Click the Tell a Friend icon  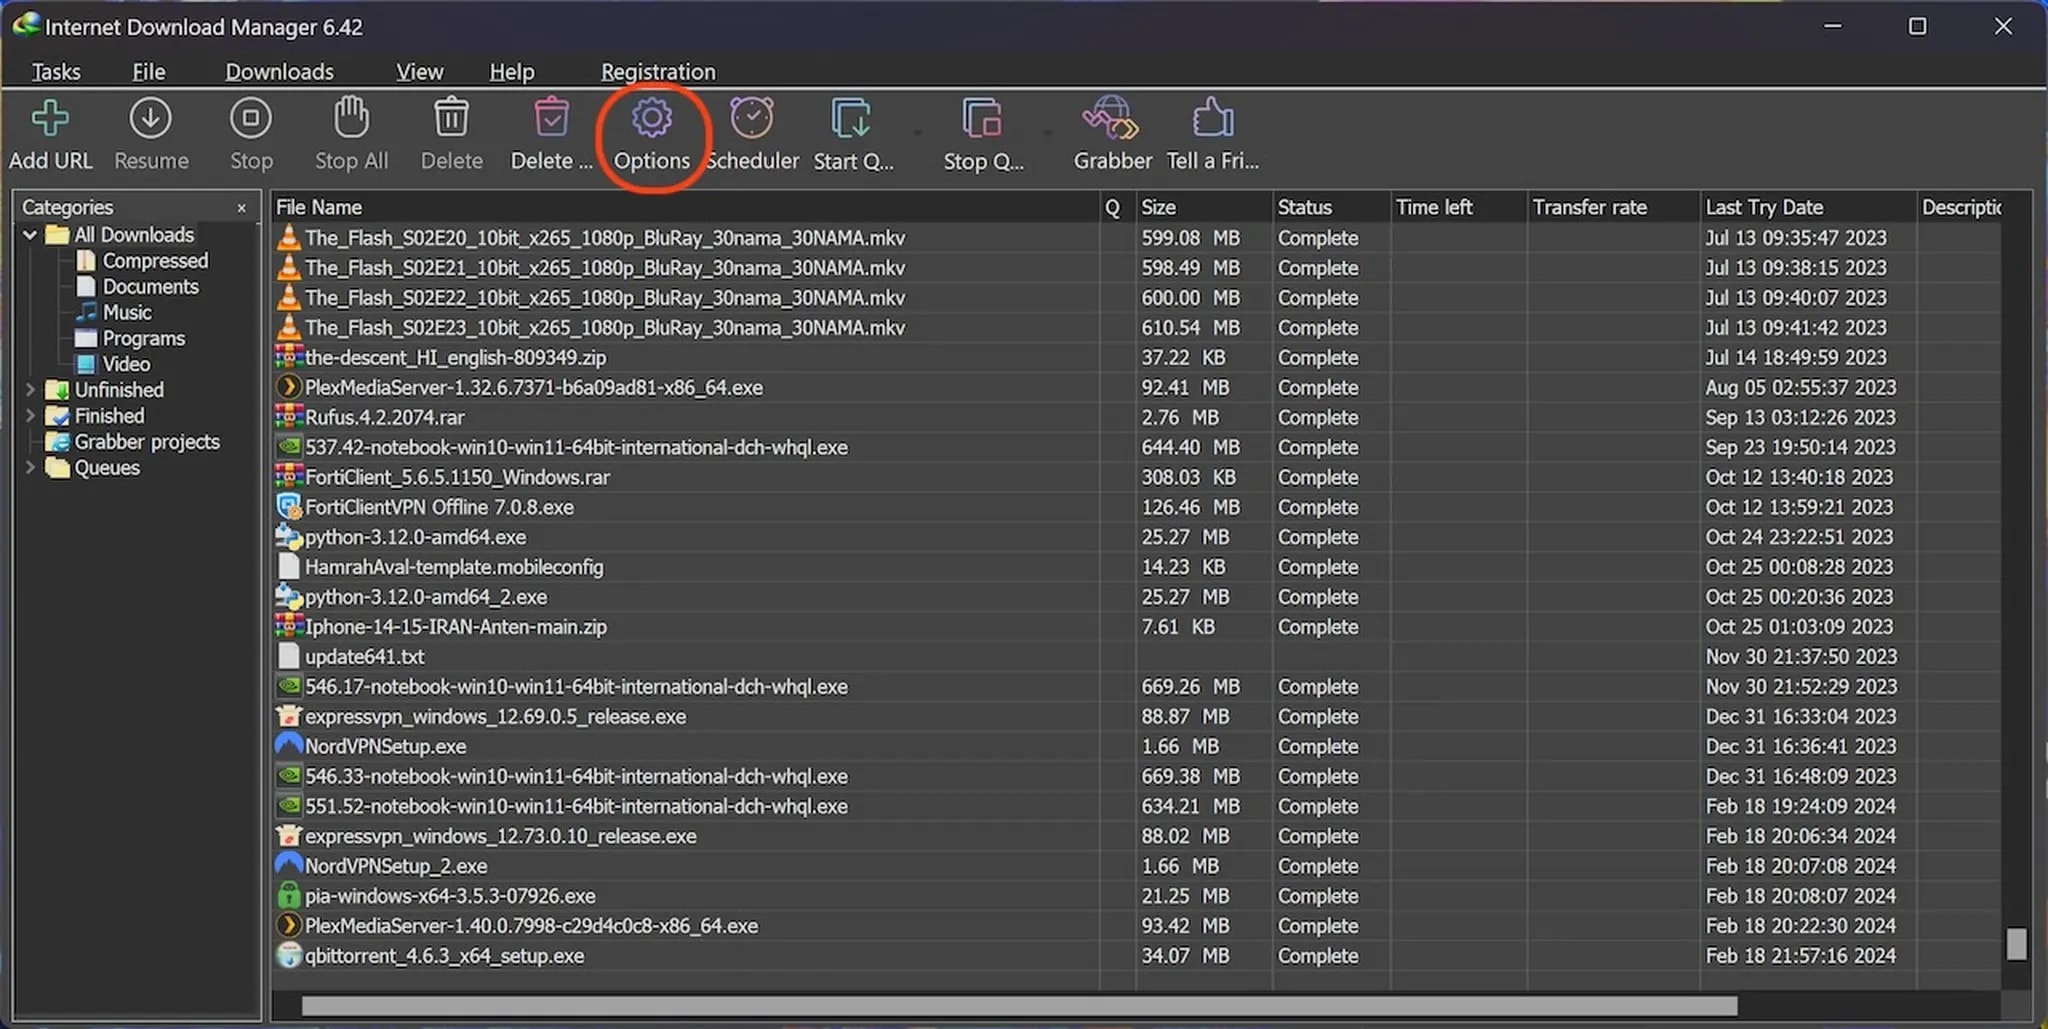click(1212, 119)
